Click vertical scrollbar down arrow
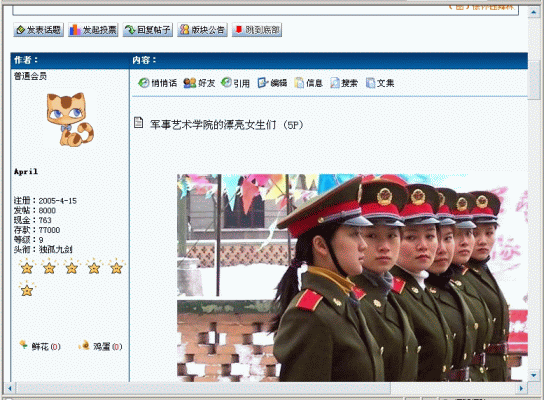This screenshot has height=400, width=544. 534,375
